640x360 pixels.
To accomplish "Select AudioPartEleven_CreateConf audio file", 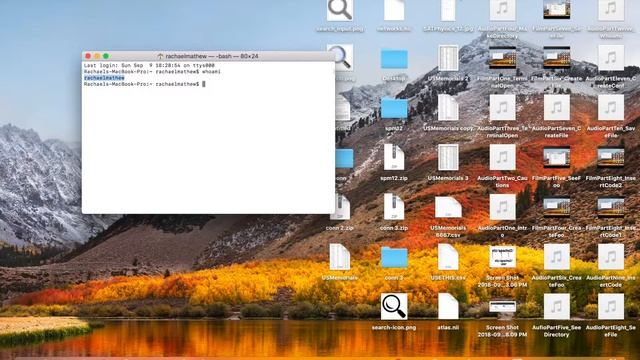I will point(611,58).
